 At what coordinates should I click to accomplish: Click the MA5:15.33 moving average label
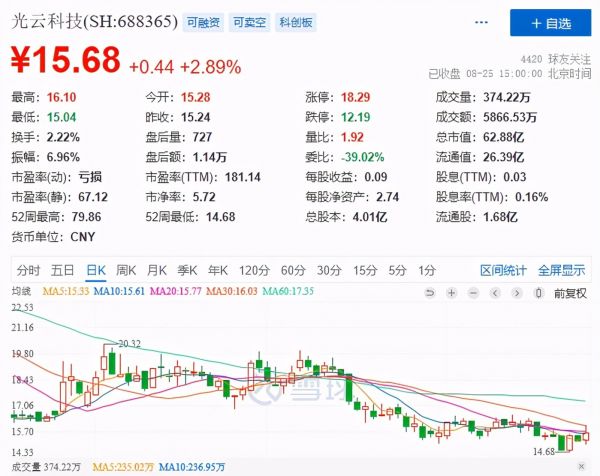(x=66, y=291)
